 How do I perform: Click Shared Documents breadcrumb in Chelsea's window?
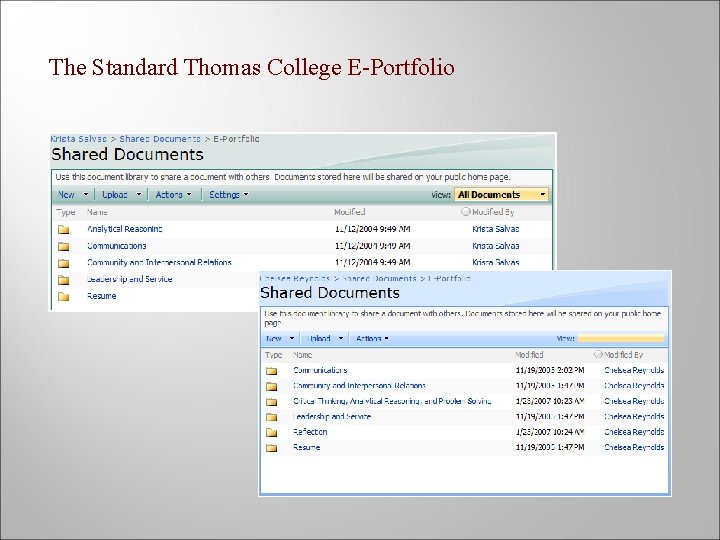coord(379,278)
